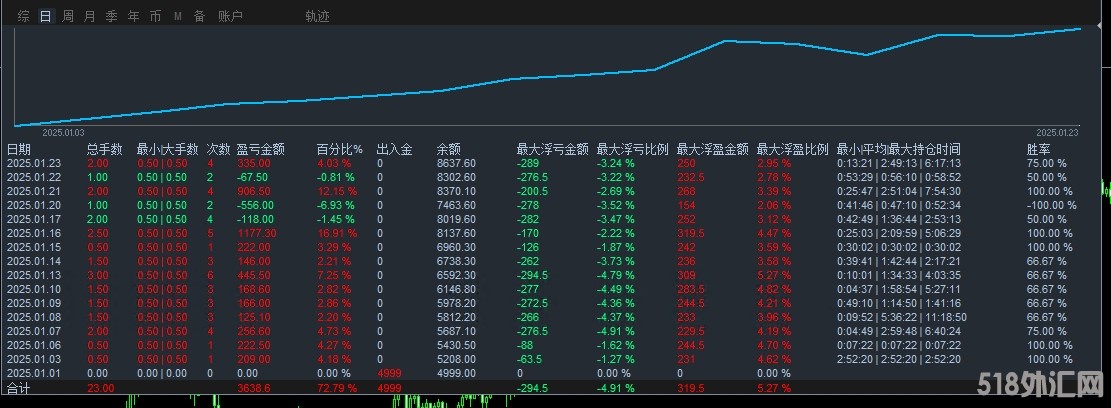
Task: Sort by the 总手数 column header
Action: pyautogui.click(x=105, y=149)
